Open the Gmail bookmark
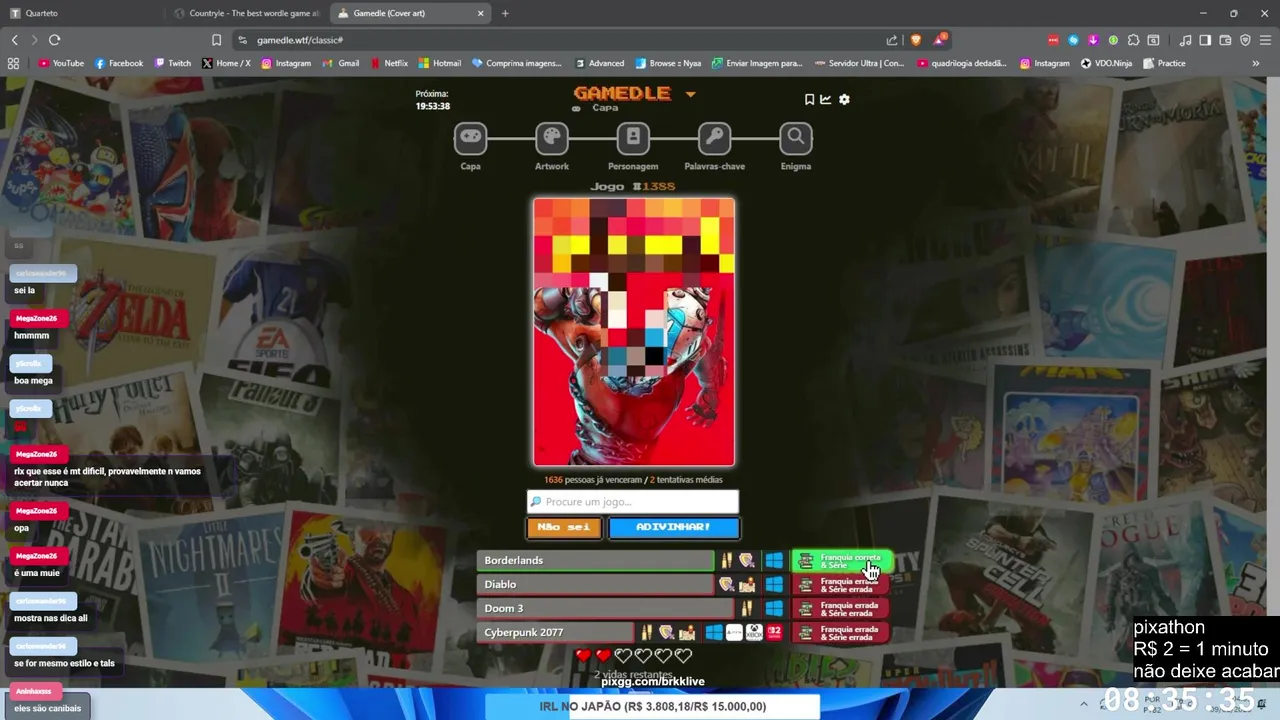The height and width of the screenshot is (720, 1280). pos(341,63)
